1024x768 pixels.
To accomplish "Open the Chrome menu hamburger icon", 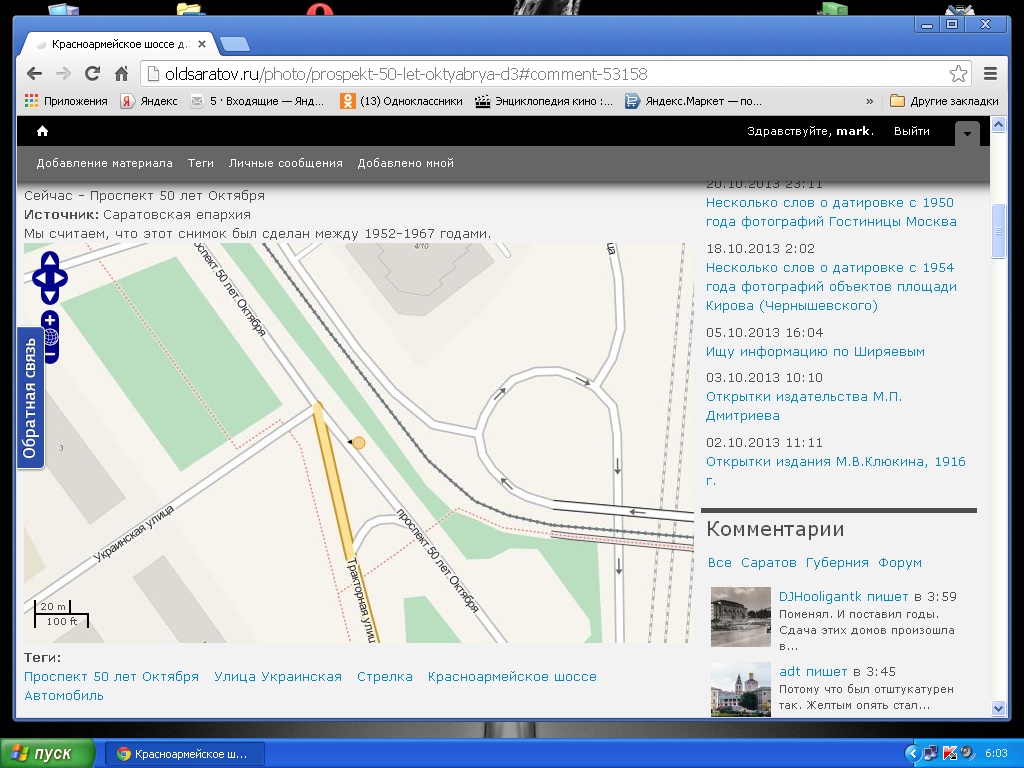I will click(x=990, y=74).
